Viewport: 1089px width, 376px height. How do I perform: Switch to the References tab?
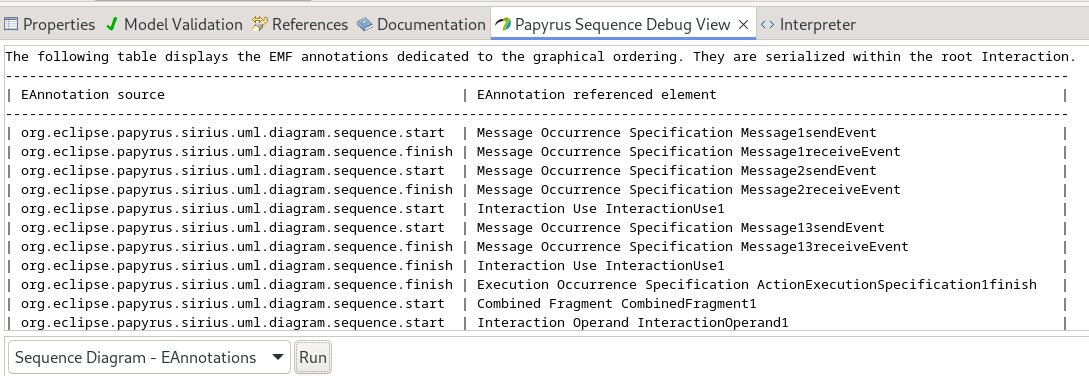coord(300,24)
